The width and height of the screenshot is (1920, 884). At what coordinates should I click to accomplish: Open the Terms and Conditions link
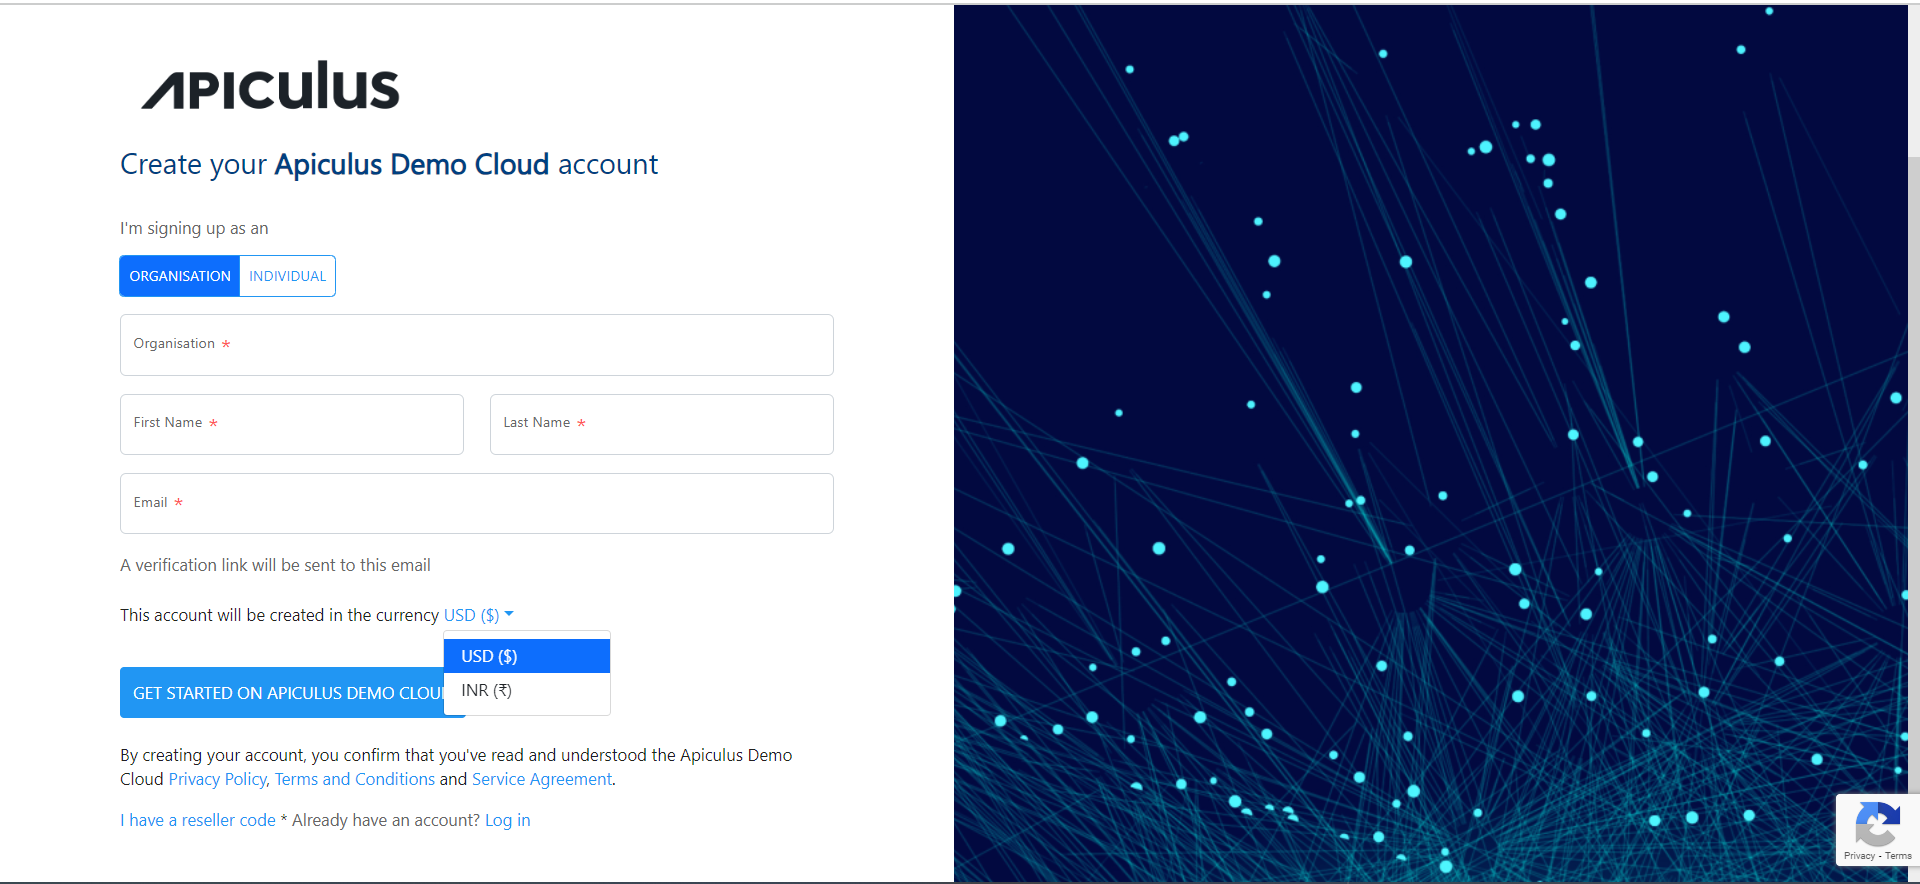pyautogui.click(x=355, y=779)
